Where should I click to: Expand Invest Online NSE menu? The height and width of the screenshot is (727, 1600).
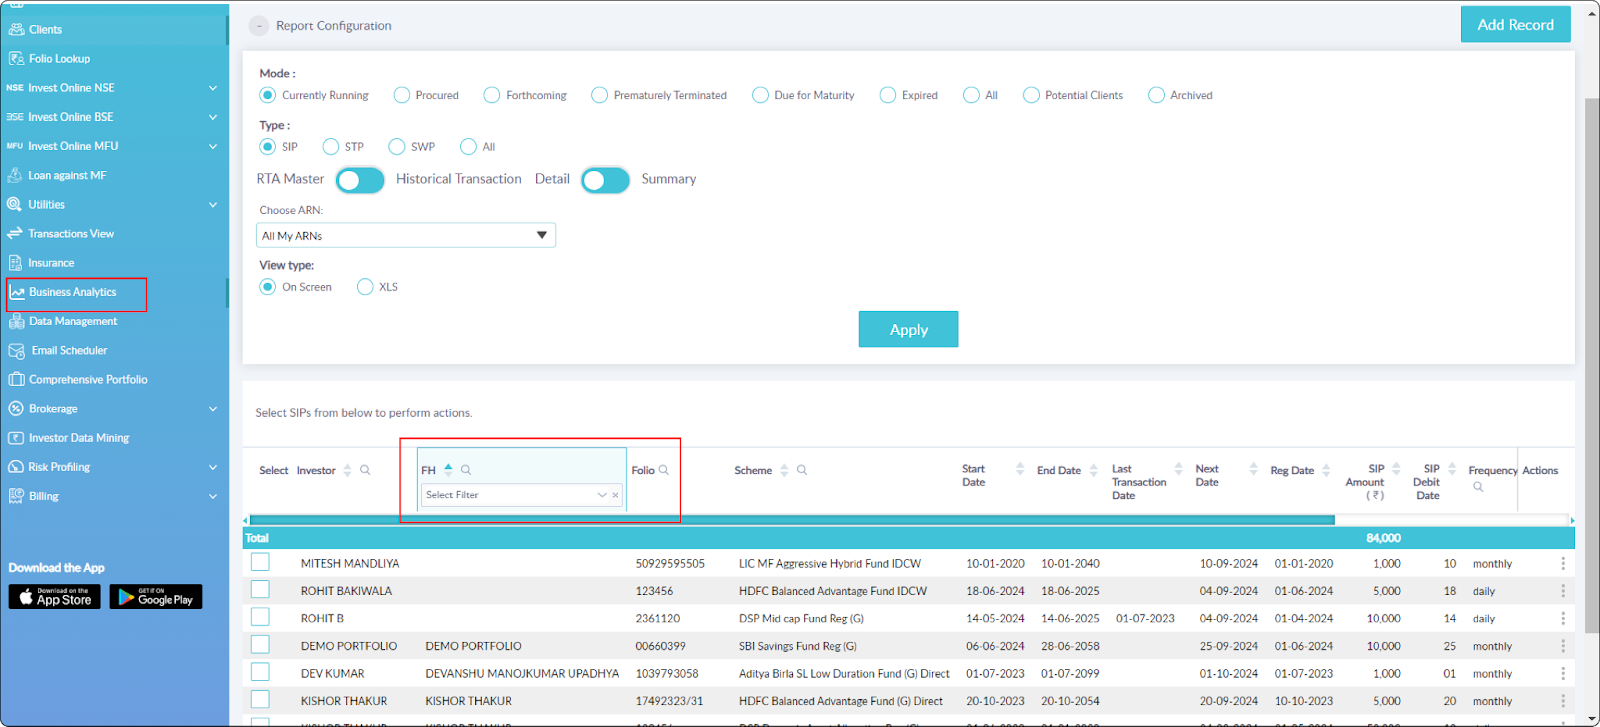coord(213,88)
